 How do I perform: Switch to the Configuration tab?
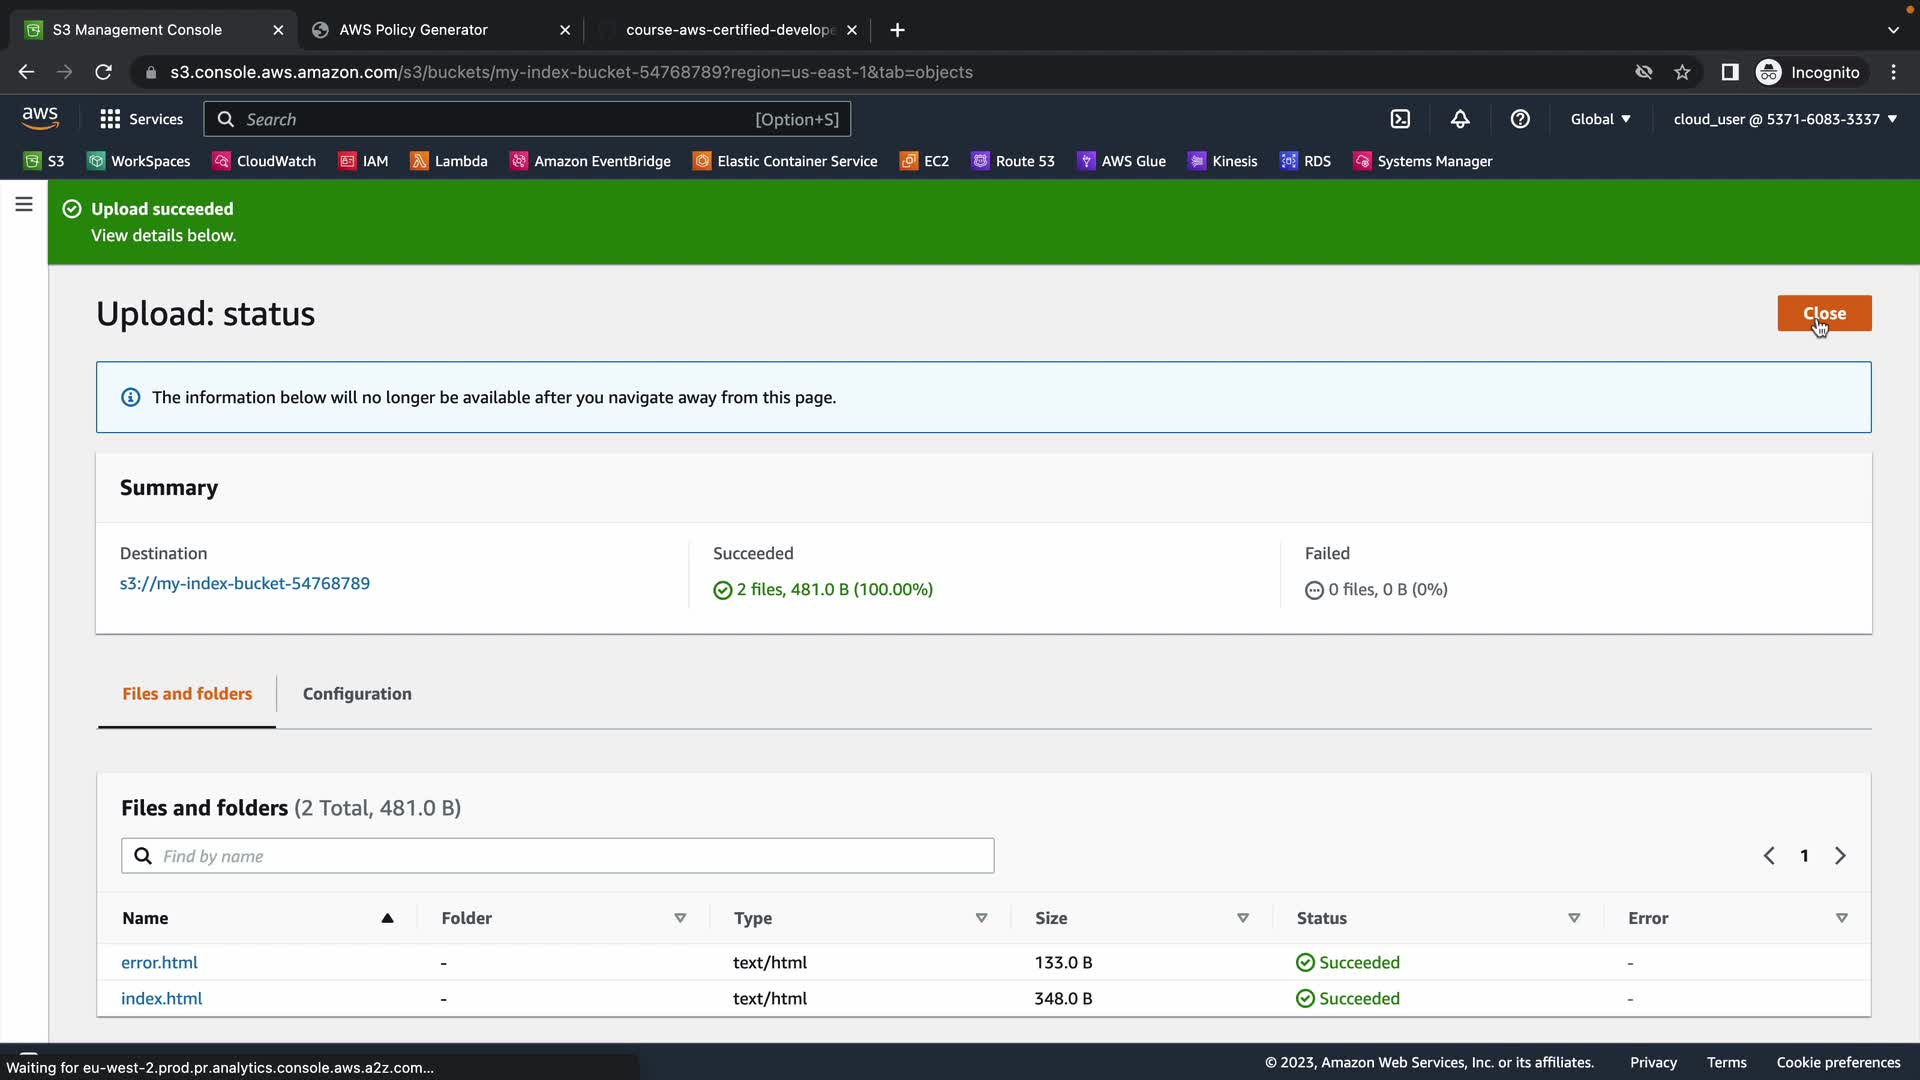point(357,694)
